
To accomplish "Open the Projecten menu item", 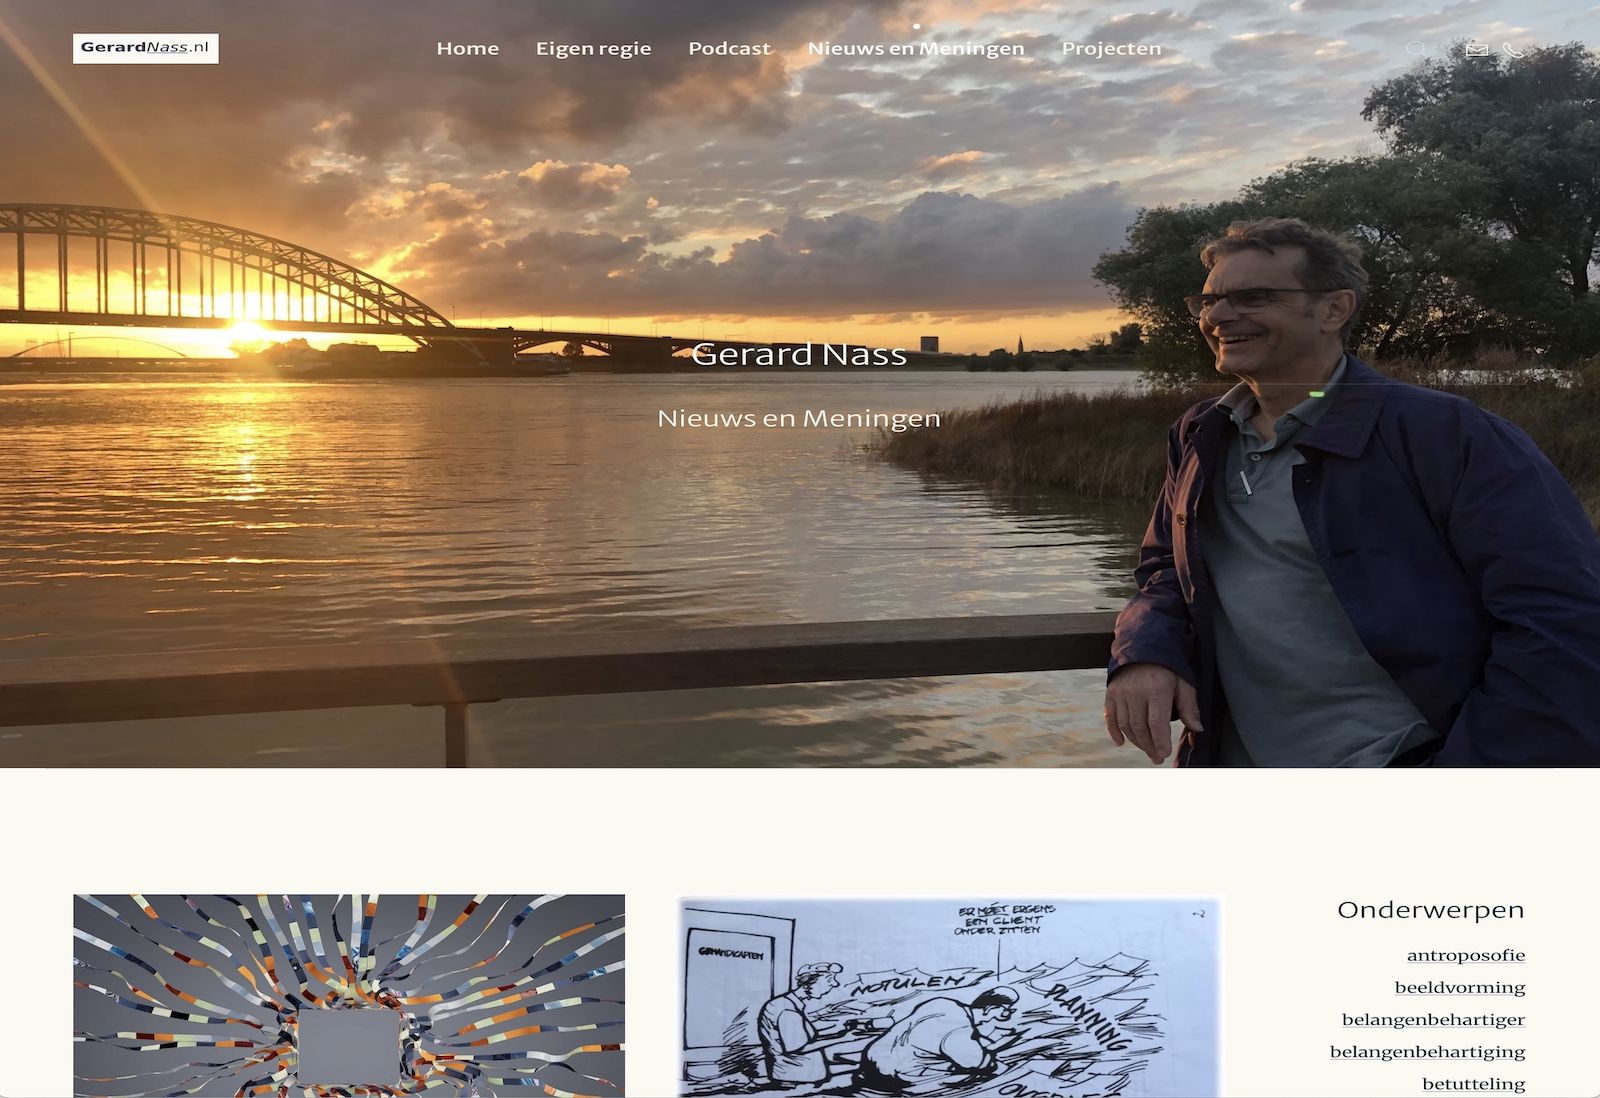I will [x=1111, y=48].
